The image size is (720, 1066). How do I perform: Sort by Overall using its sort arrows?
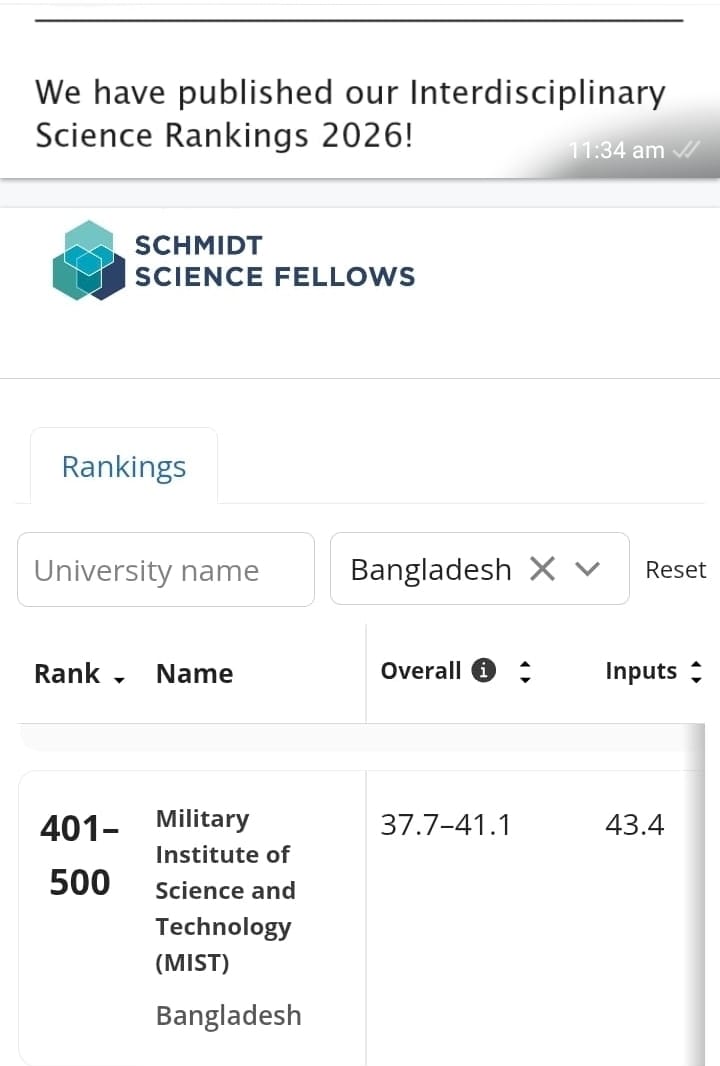(525, 672)
